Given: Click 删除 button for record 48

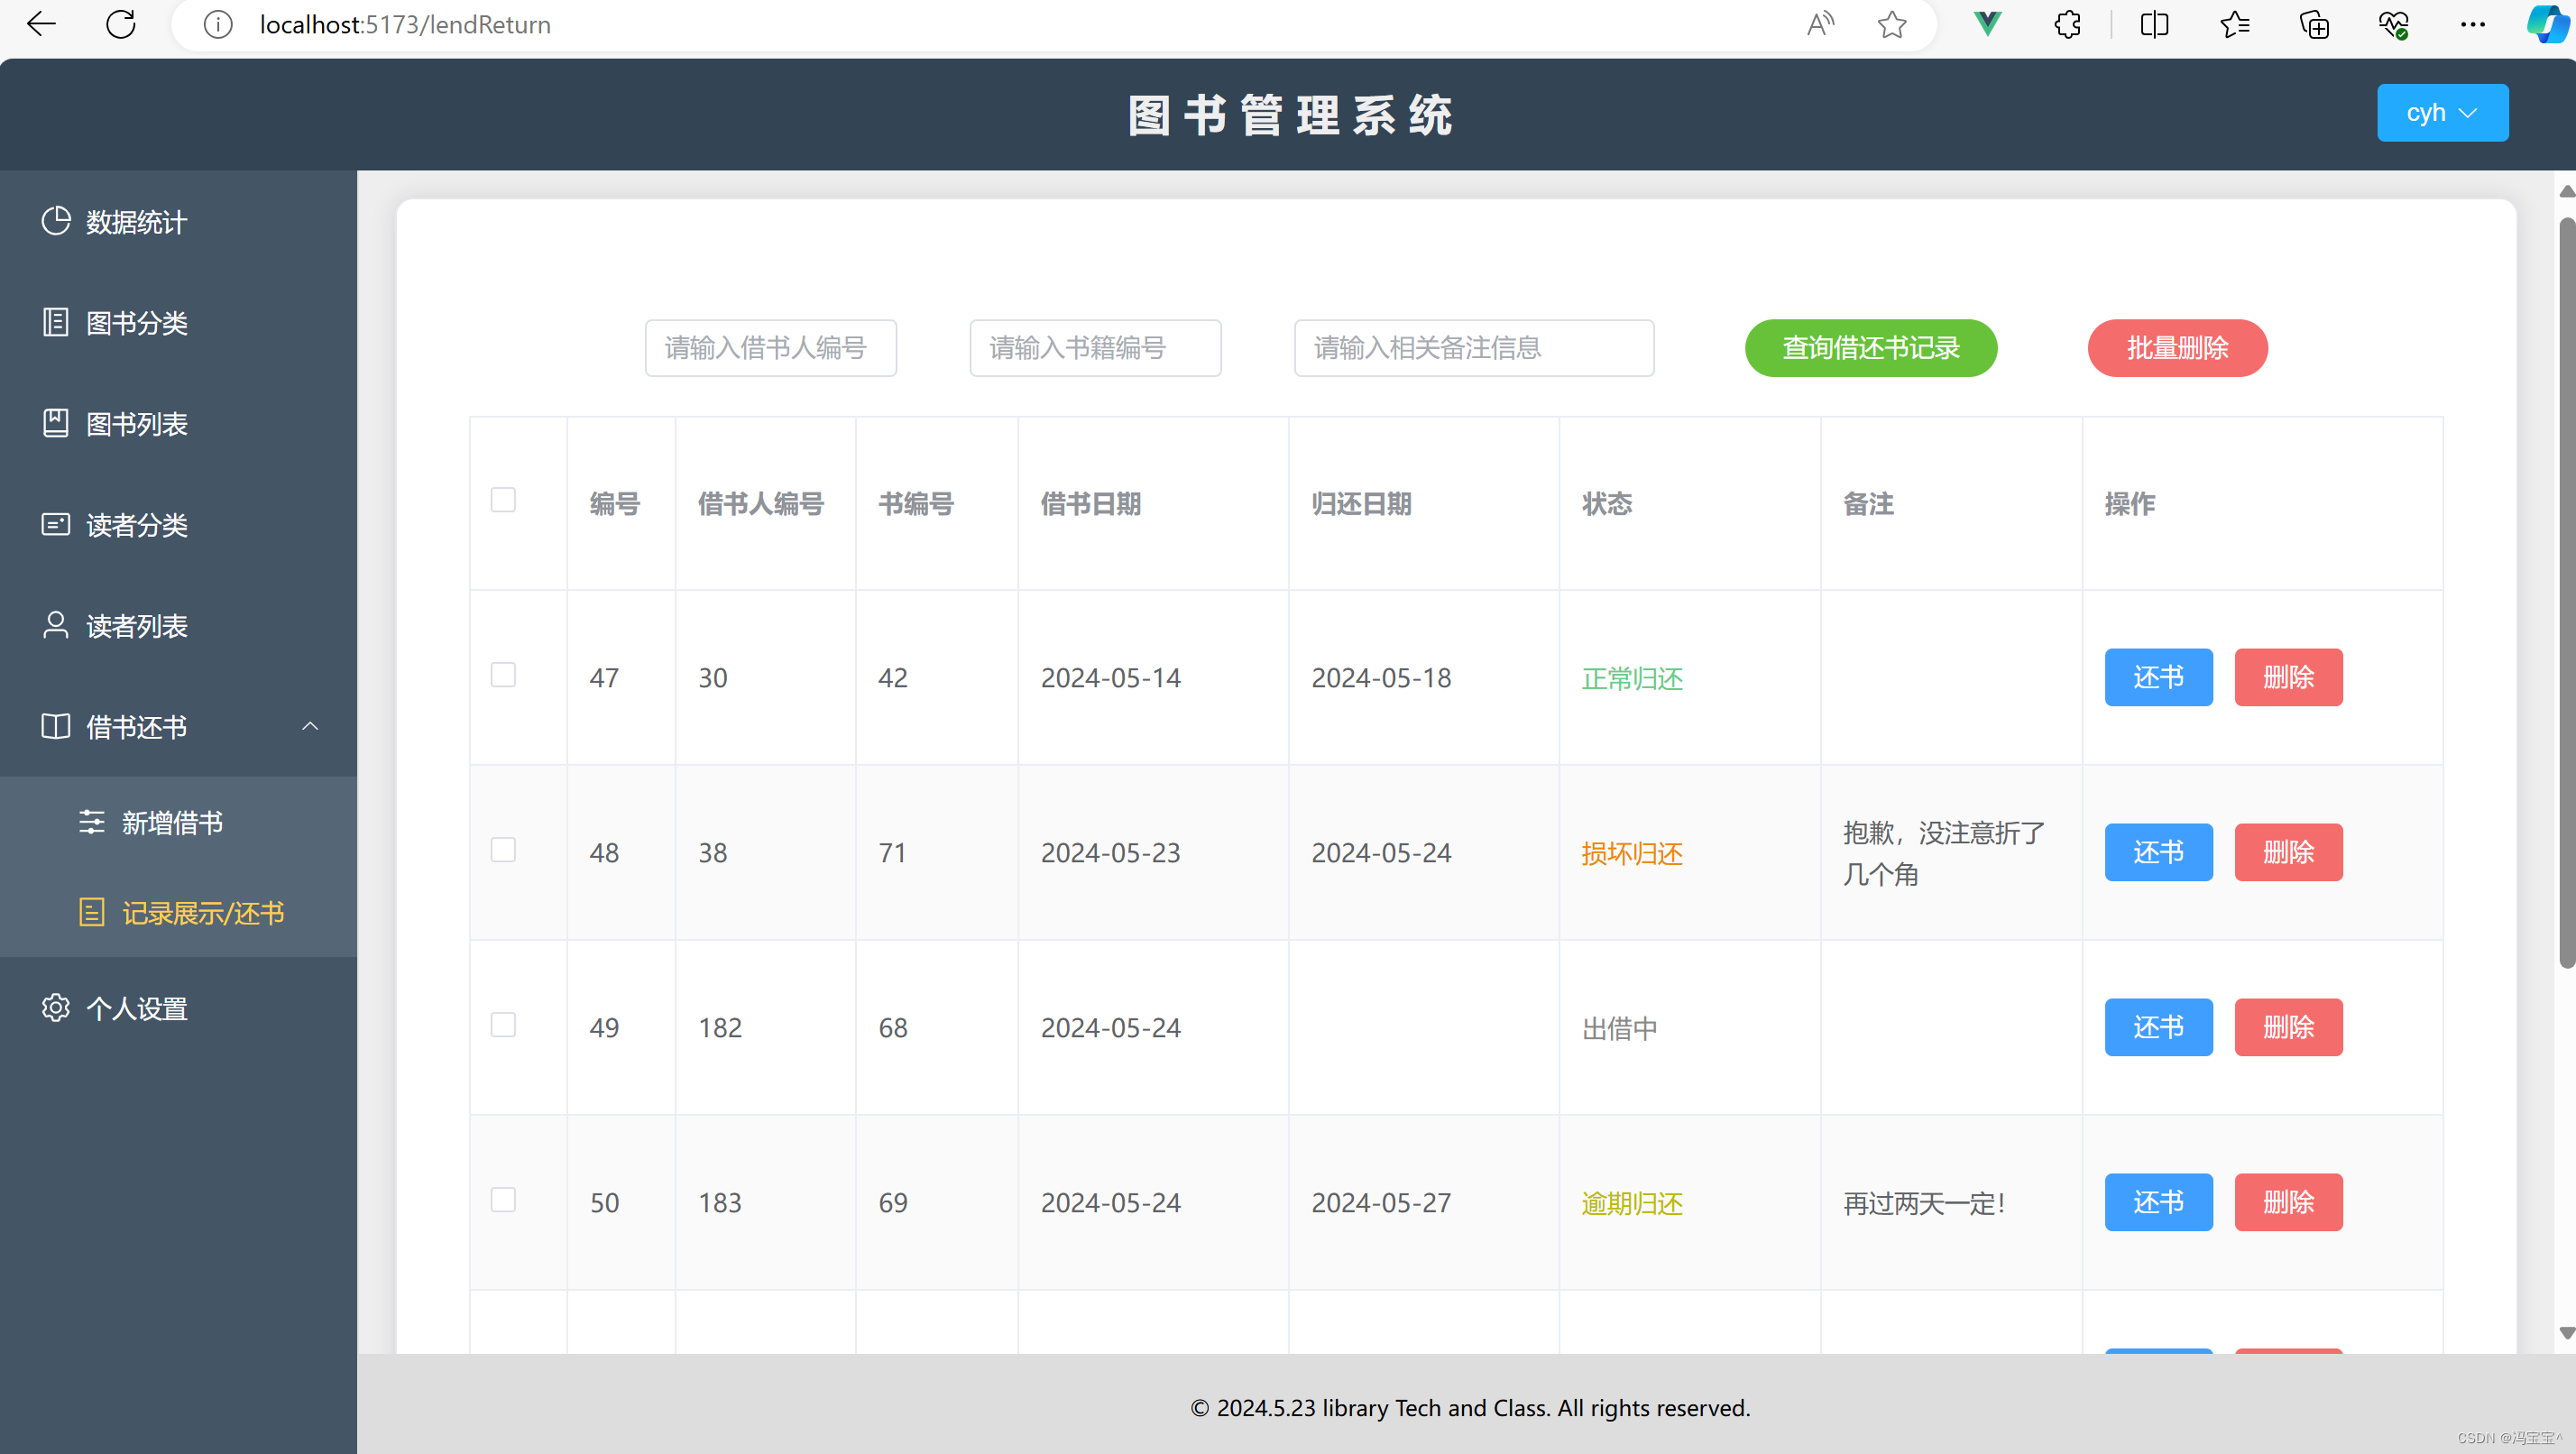Looking at the screenshot, I should point(2287,852).
